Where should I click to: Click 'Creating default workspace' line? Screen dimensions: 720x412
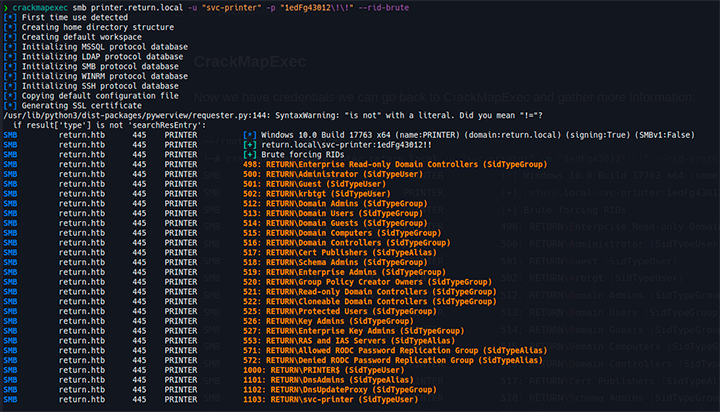point(82,37)
